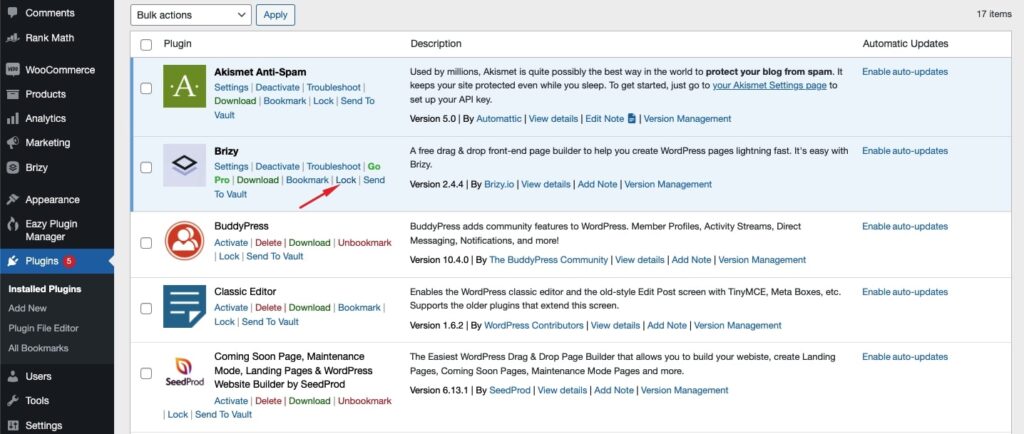
Task: Open the Bulk actions dropdown
Action: coord(191,15)
